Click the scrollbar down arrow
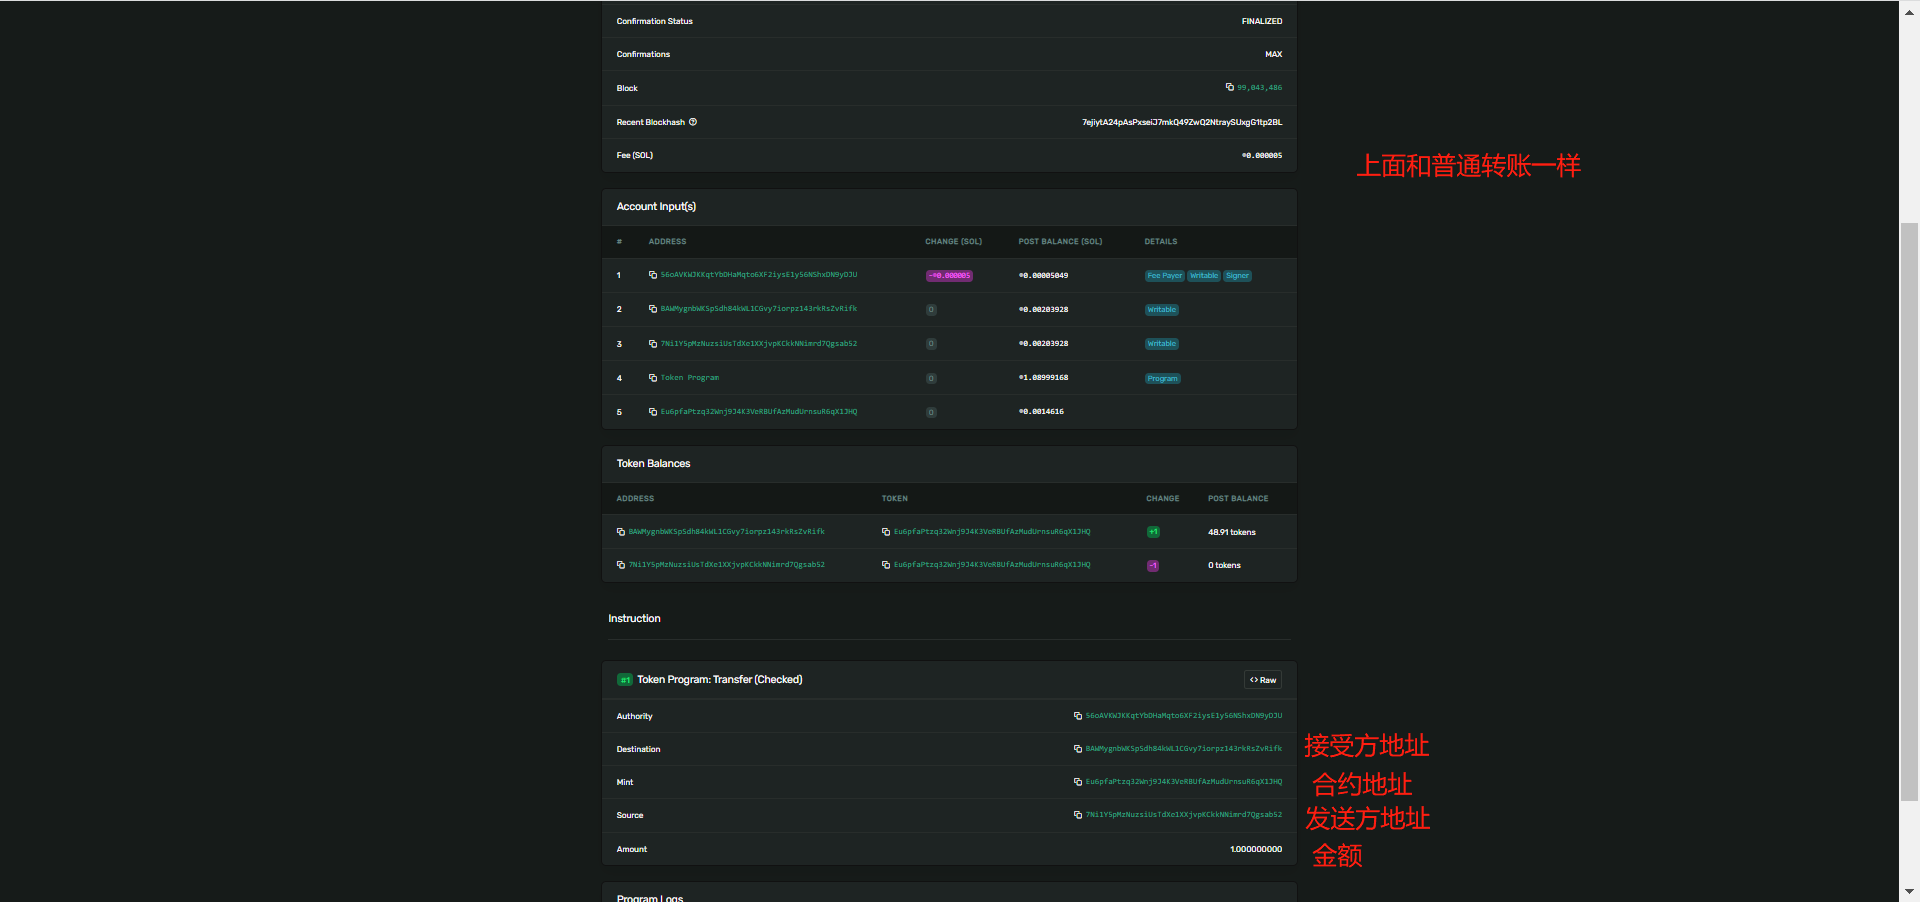The width and height of the screenshot is (1920, 902). [x=1909, y=891]
